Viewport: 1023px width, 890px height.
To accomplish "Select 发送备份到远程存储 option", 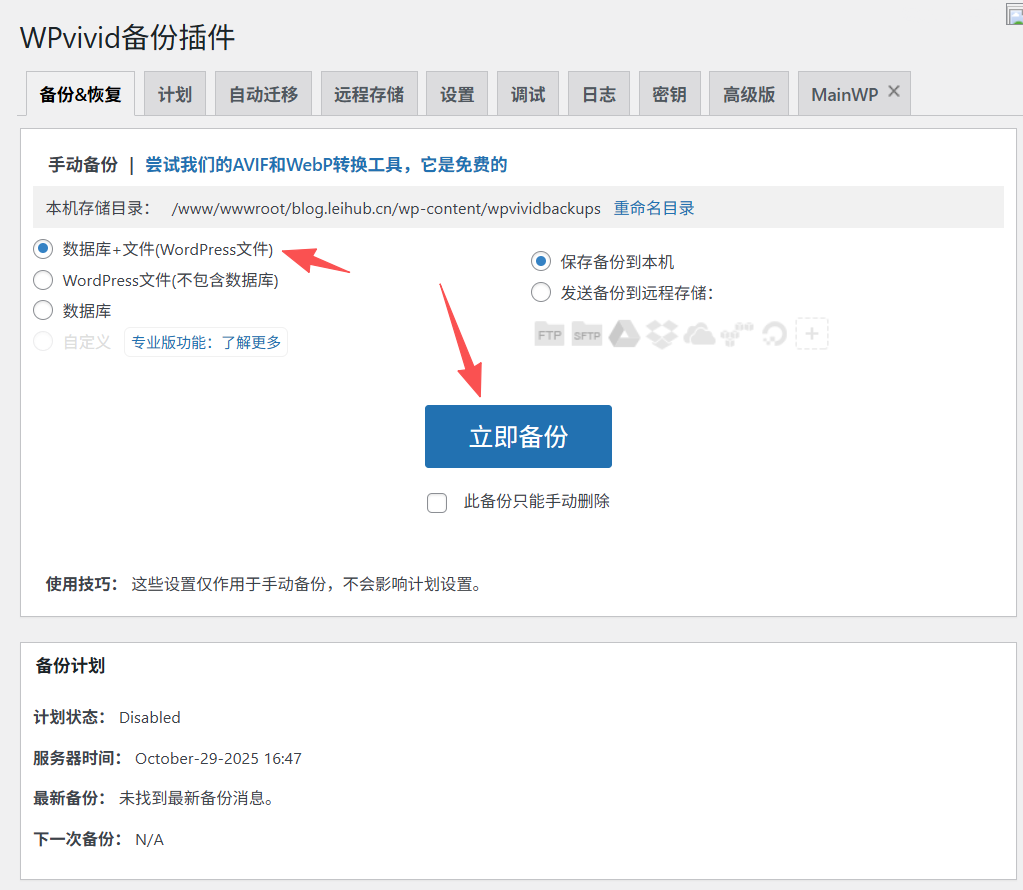I will (x=540, y=292).
